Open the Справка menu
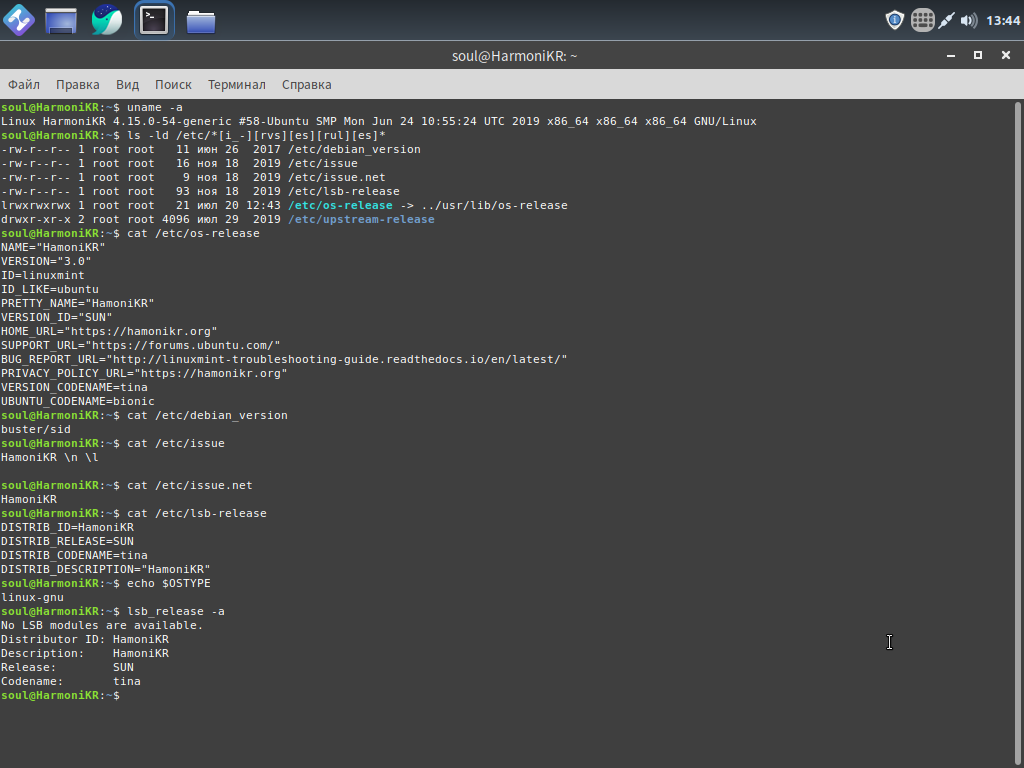Image resolution: width=1024 pixels, height=768 pixels. pyautogui.click(x=306, y=85)
